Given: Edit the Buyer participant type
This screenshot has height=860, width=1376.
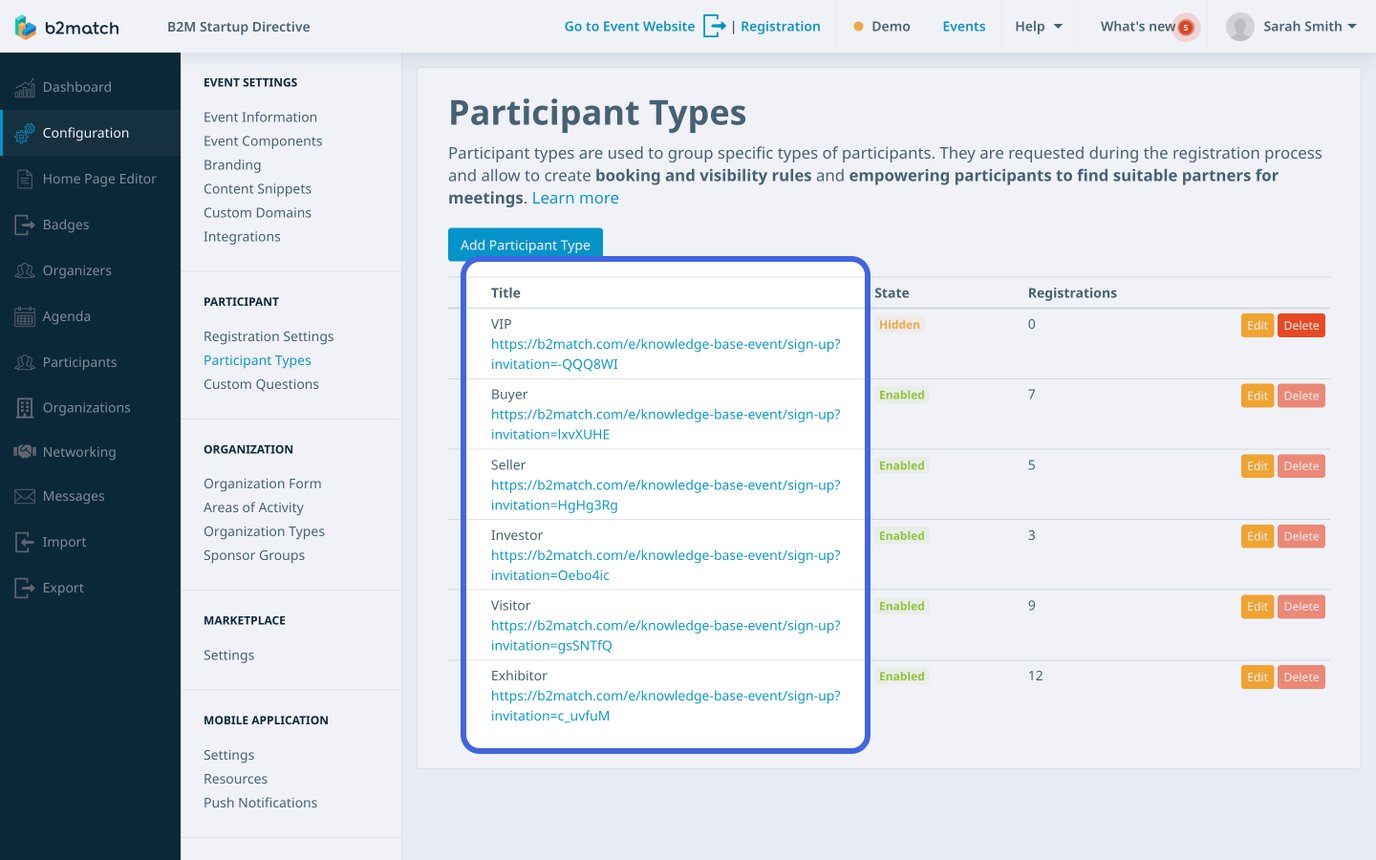Looking at the screenshot, I should (1257, 395).
